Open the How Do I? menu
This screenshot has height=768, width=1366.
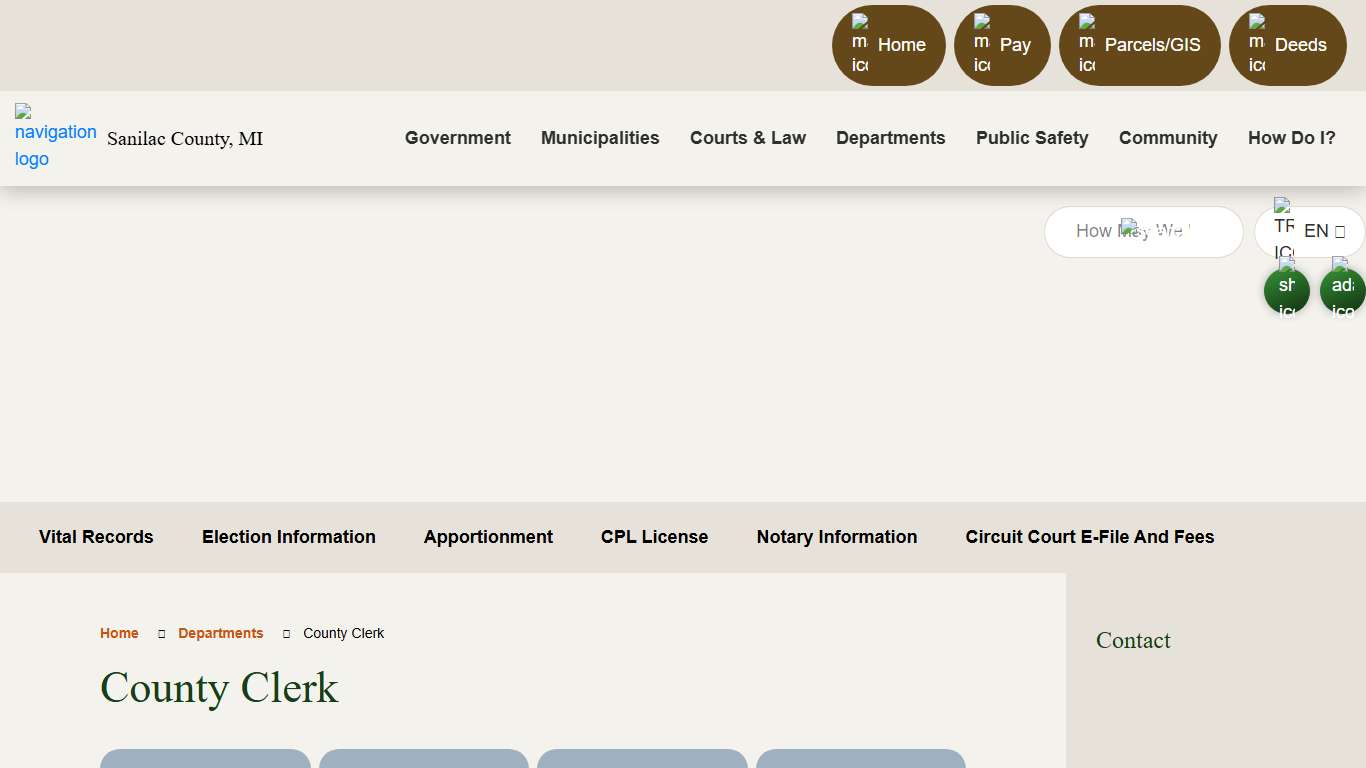pos(1291,138)
